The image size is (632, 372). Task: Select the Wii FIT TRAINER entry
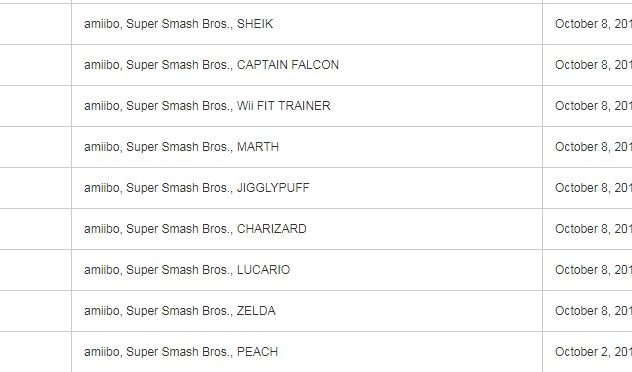pos(207,106)
